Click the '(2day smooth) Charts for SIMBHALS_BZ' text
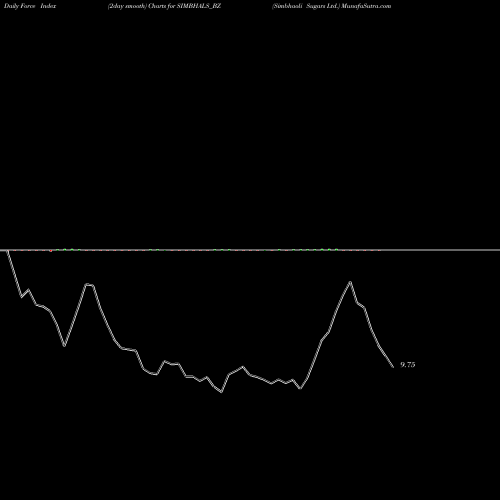Screen dimensions: 500x500 point(164,6)
